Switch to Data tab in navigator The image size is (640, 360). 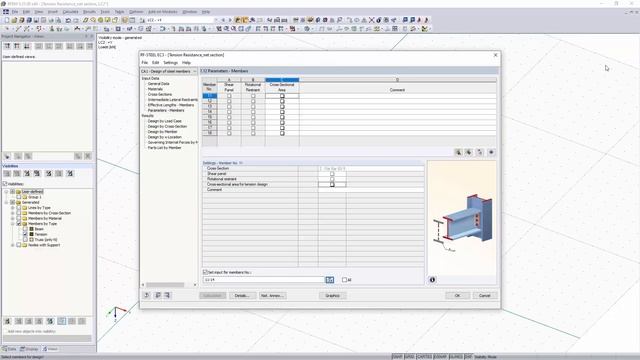10,349
